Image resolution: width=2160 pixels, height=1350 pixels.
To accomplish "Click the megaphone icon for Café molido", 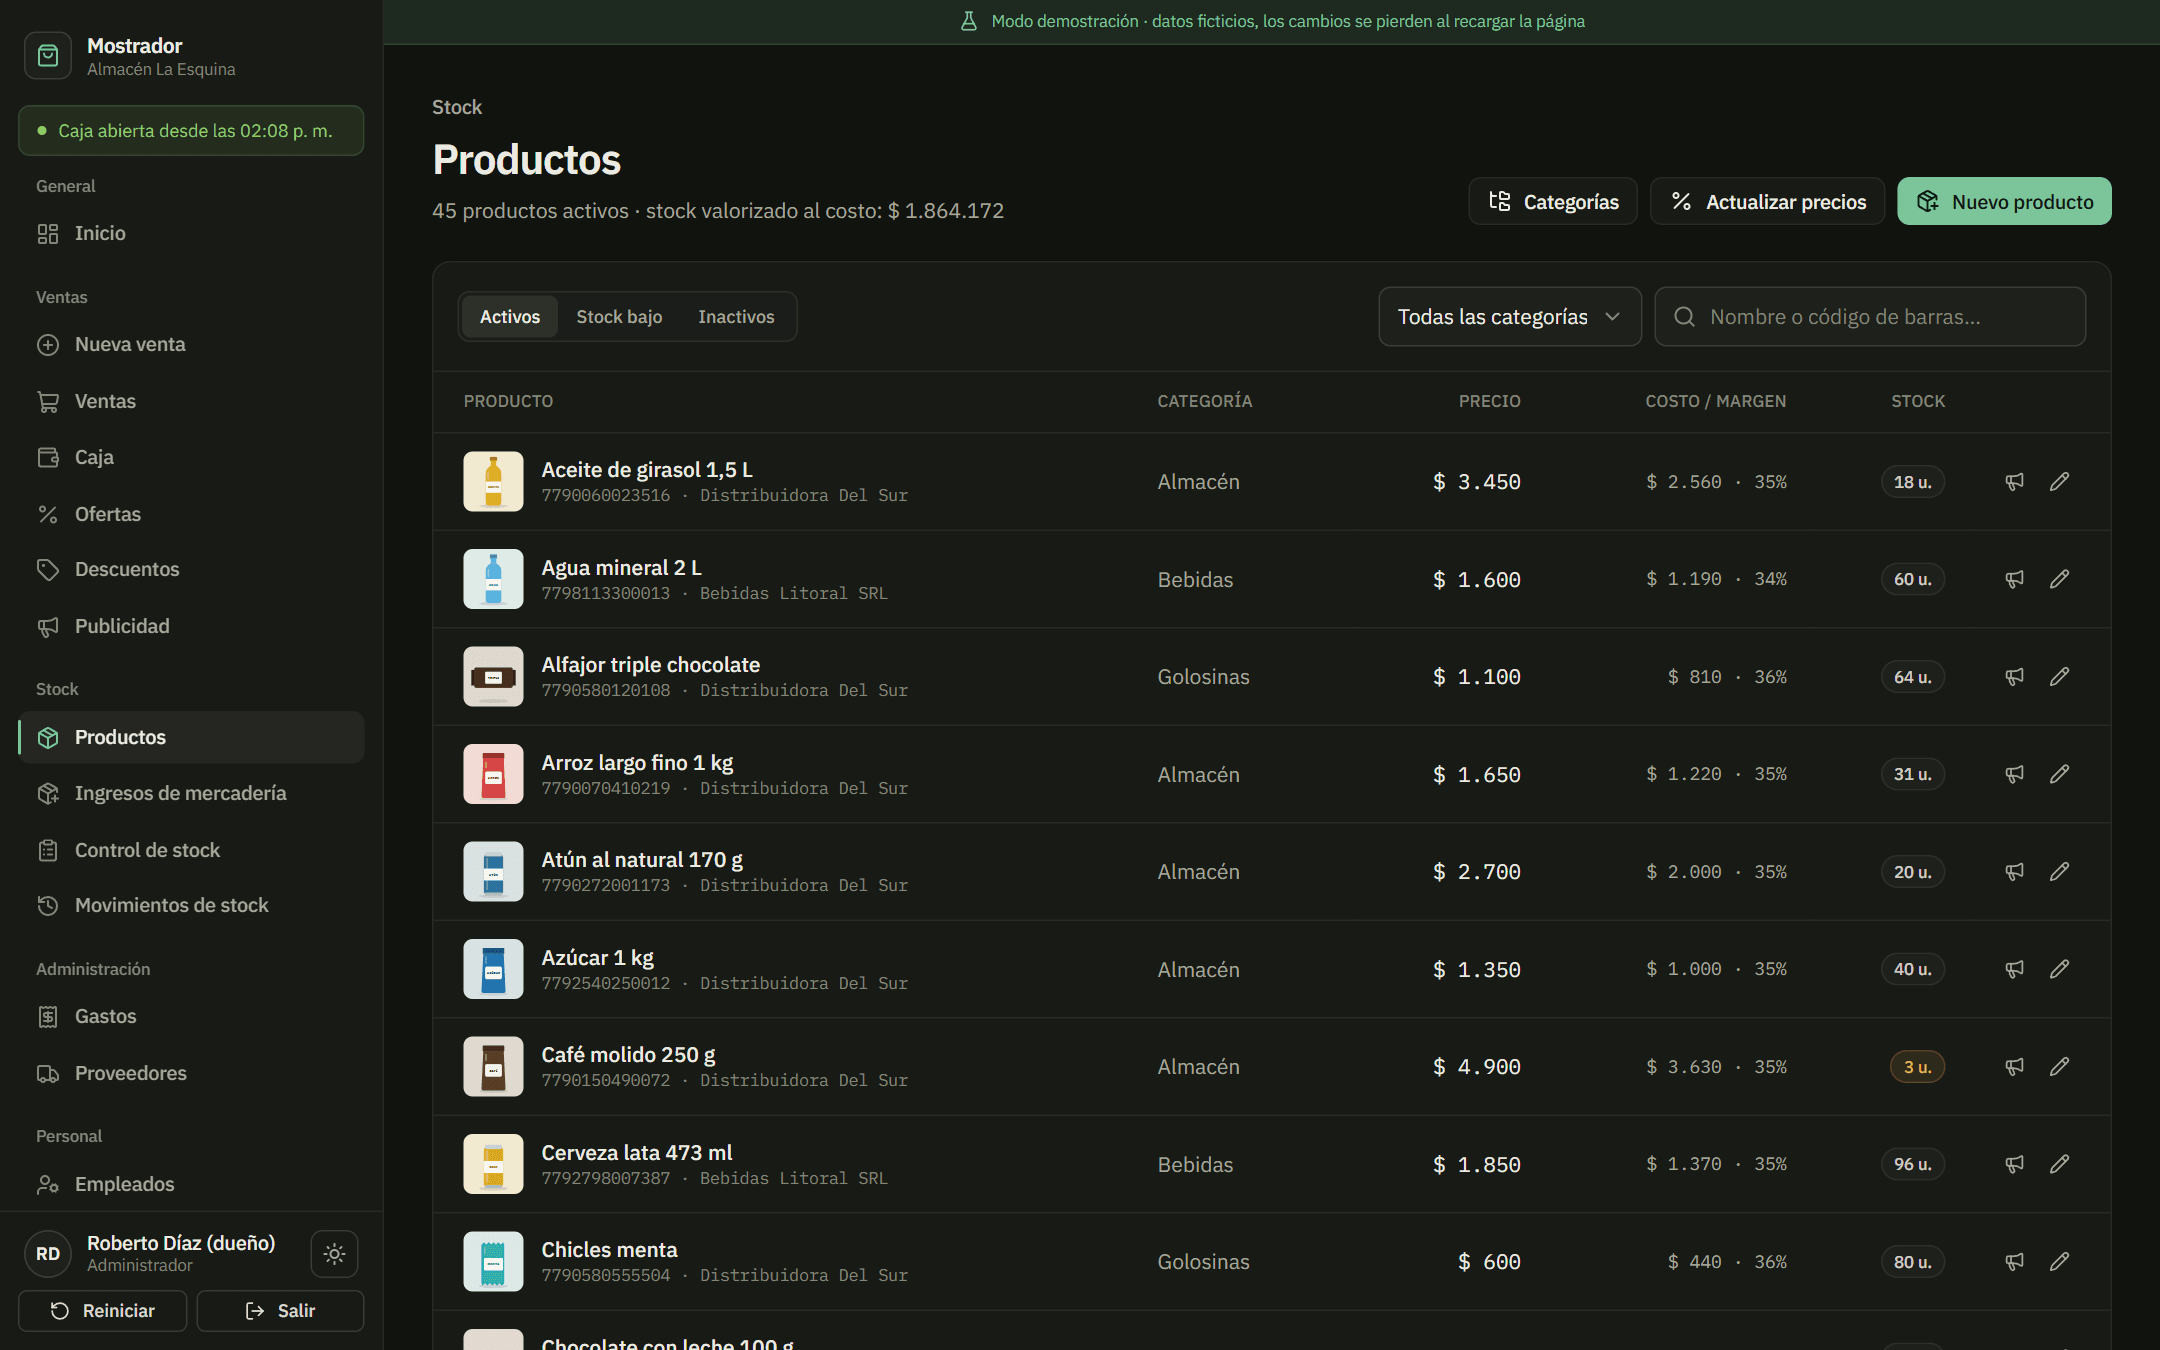I will (2014, 1067).
